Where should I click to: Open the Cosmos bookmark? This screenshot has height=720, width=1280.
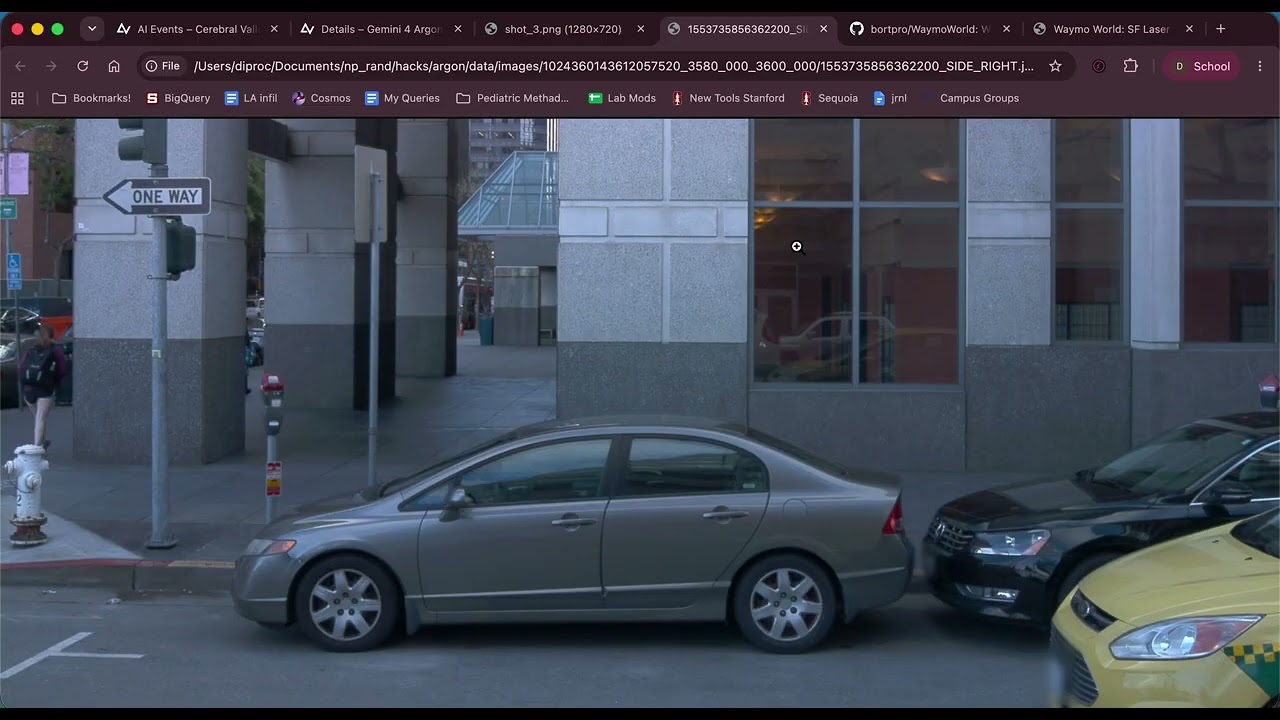click(x=321, y=98)
